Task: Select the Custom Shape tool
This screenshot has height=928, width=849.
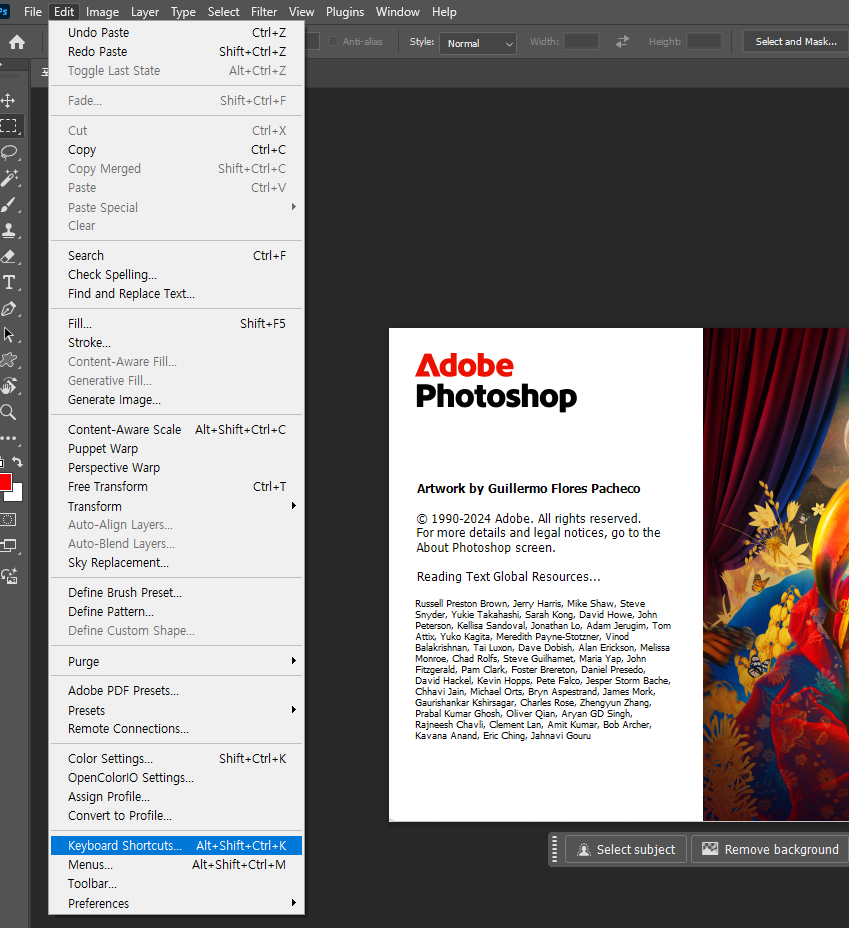Action: 9,360
